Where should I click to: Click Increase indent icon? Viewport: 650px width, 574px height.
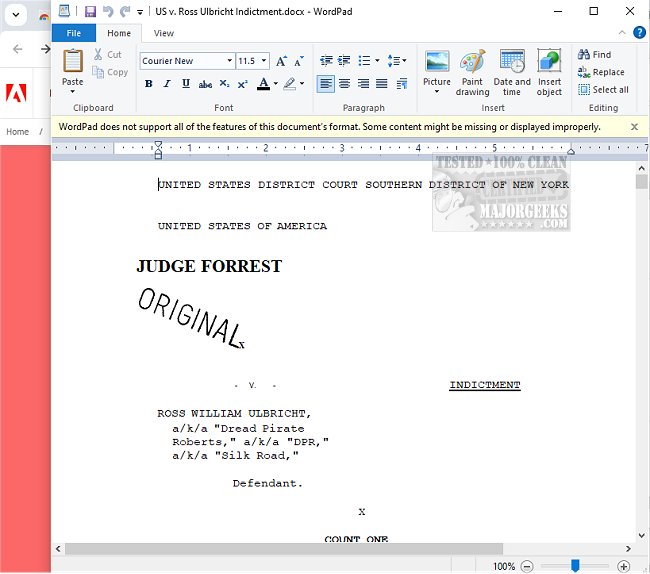[344, 61]
